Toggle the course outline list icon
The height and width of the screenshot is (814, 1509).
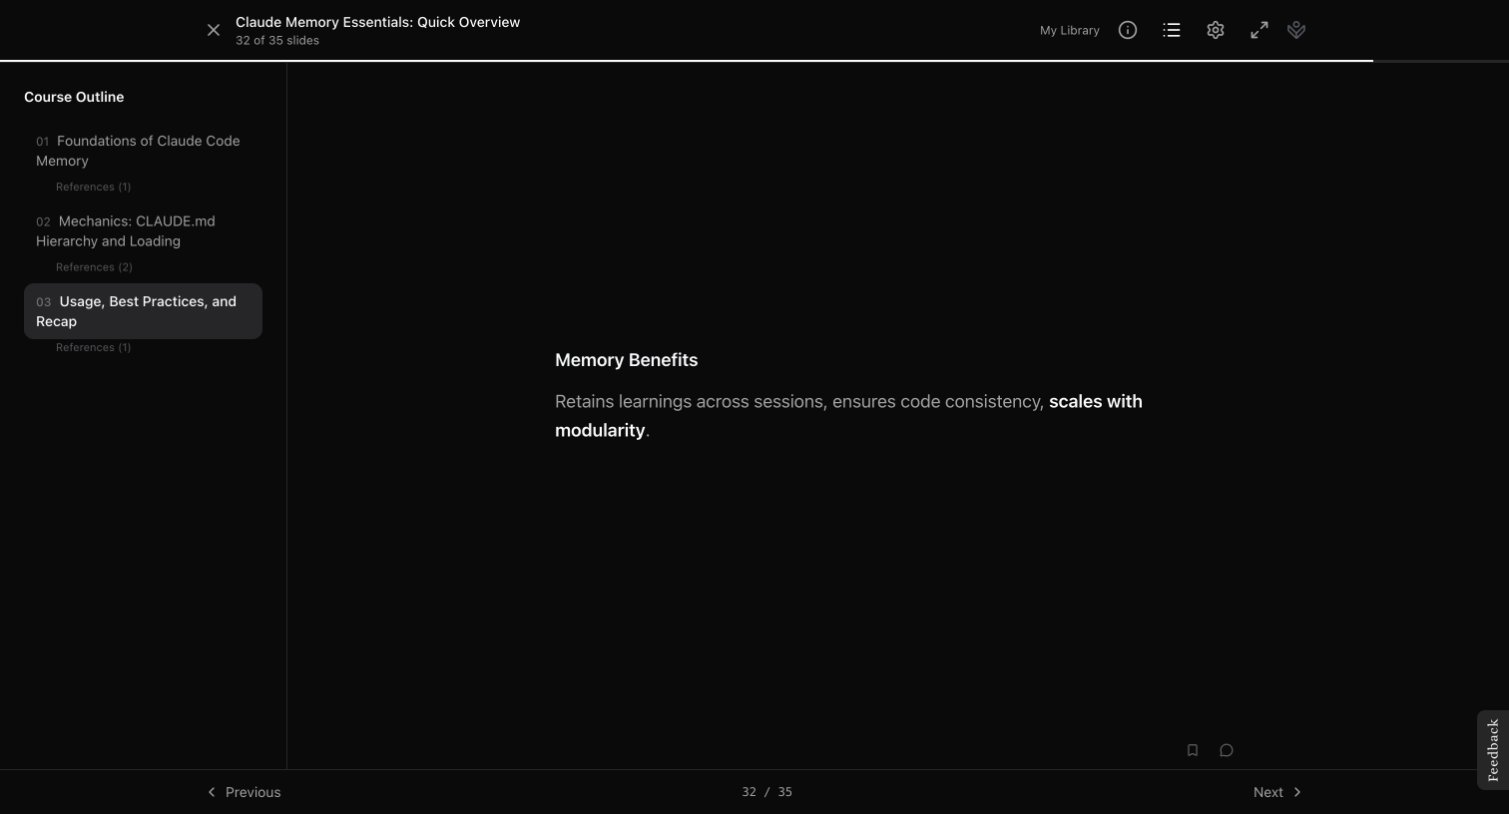1171,30
